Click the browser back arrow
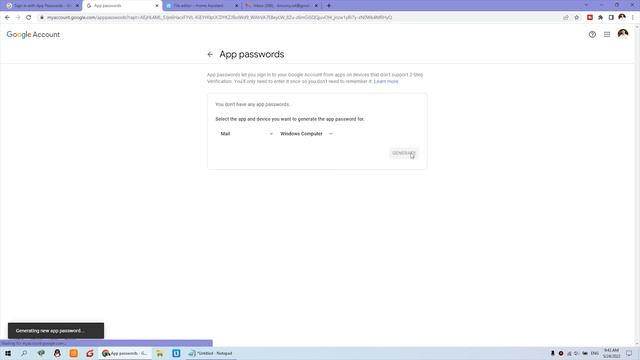The width and height of the screenshot is (640, 360). click(x=7, y=18)
